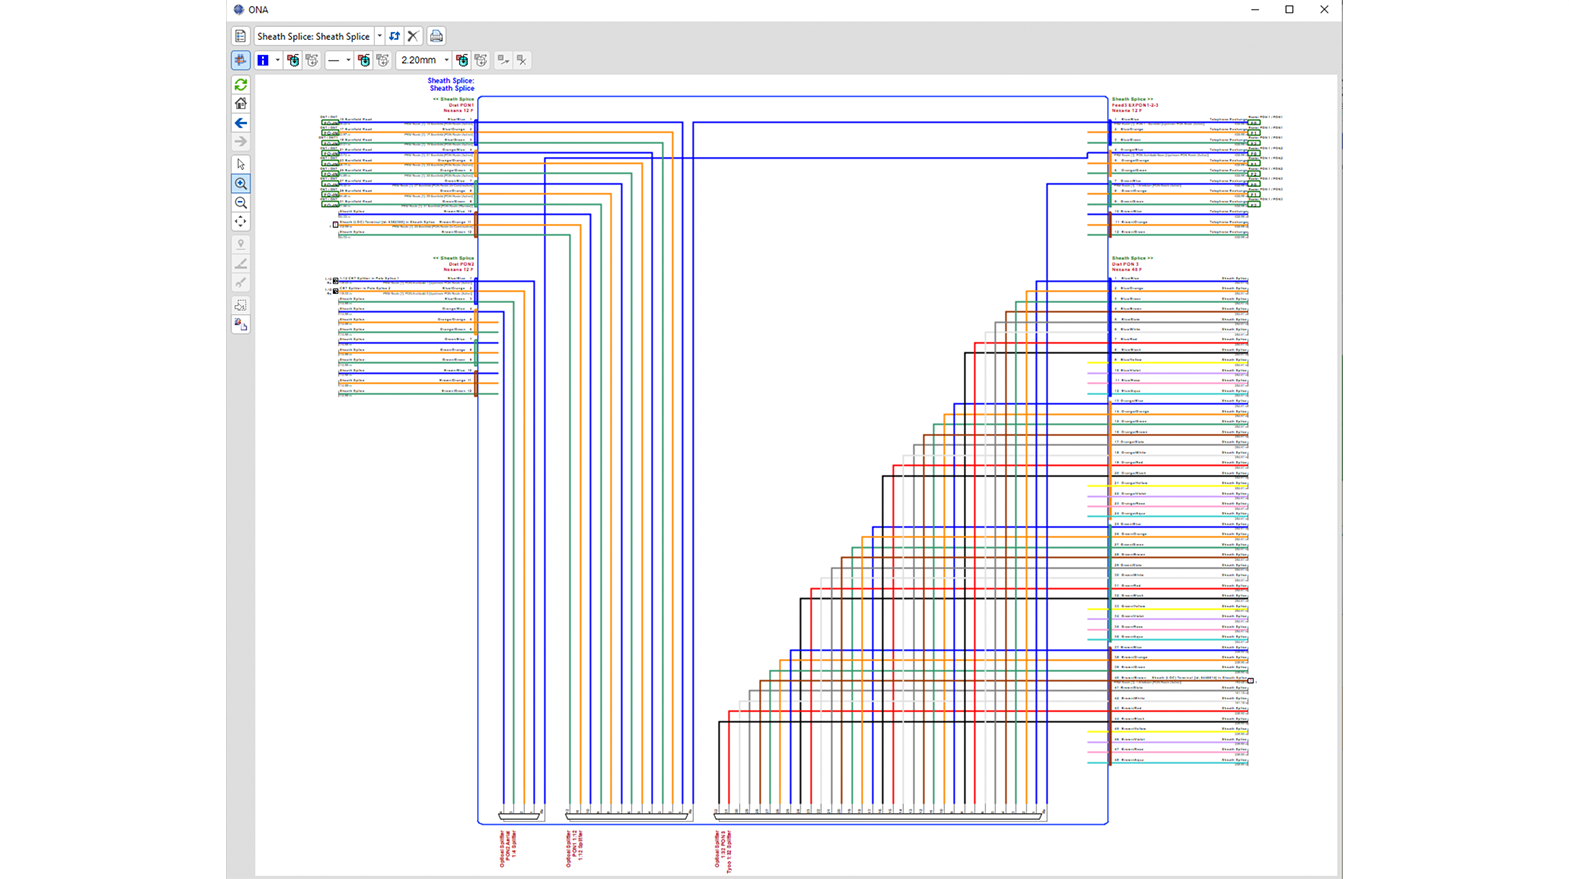Select the Pan tool

coord(241,222)
